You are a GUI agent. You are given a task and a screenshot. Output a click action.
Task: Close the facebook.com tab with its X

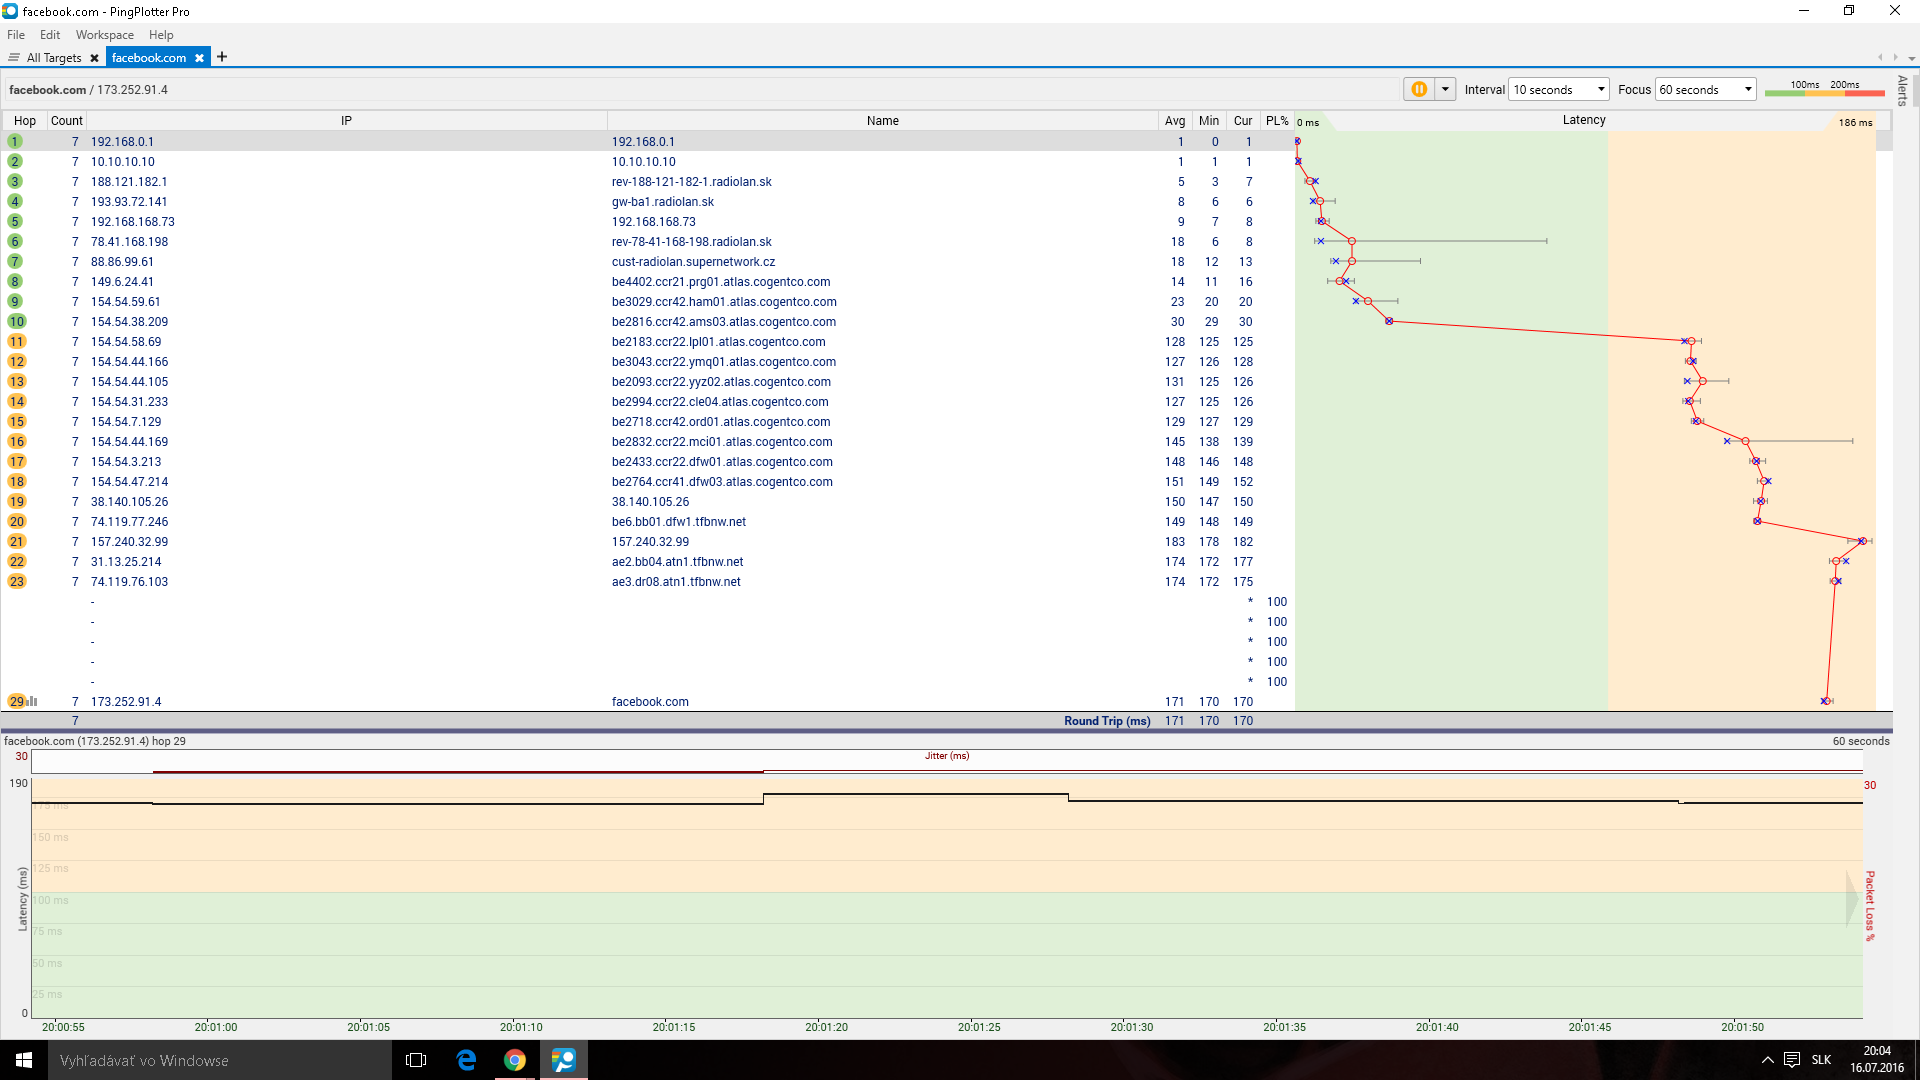(199, 58)
